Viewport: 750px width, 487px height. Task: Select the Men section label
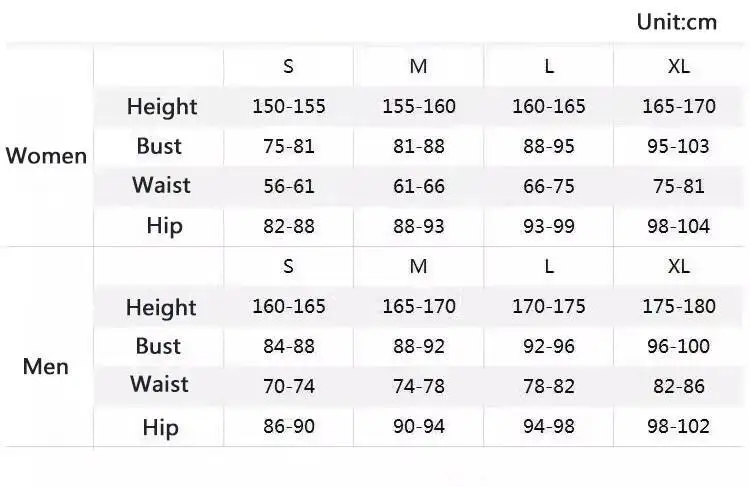(46, 366)
